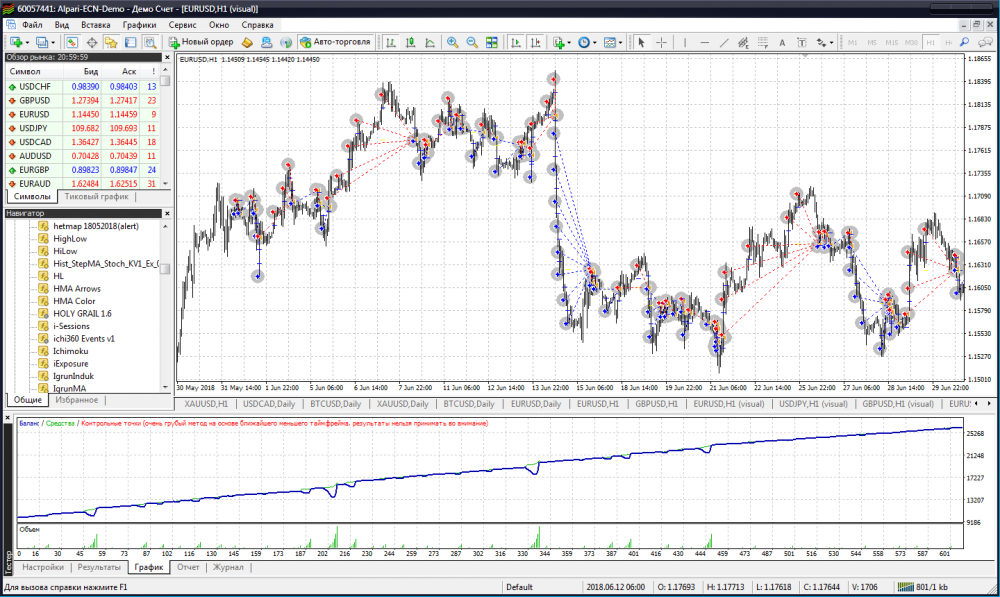Toggle the Data Window crosshair-circle icon
1000x597 pixels.
point(92,42)
